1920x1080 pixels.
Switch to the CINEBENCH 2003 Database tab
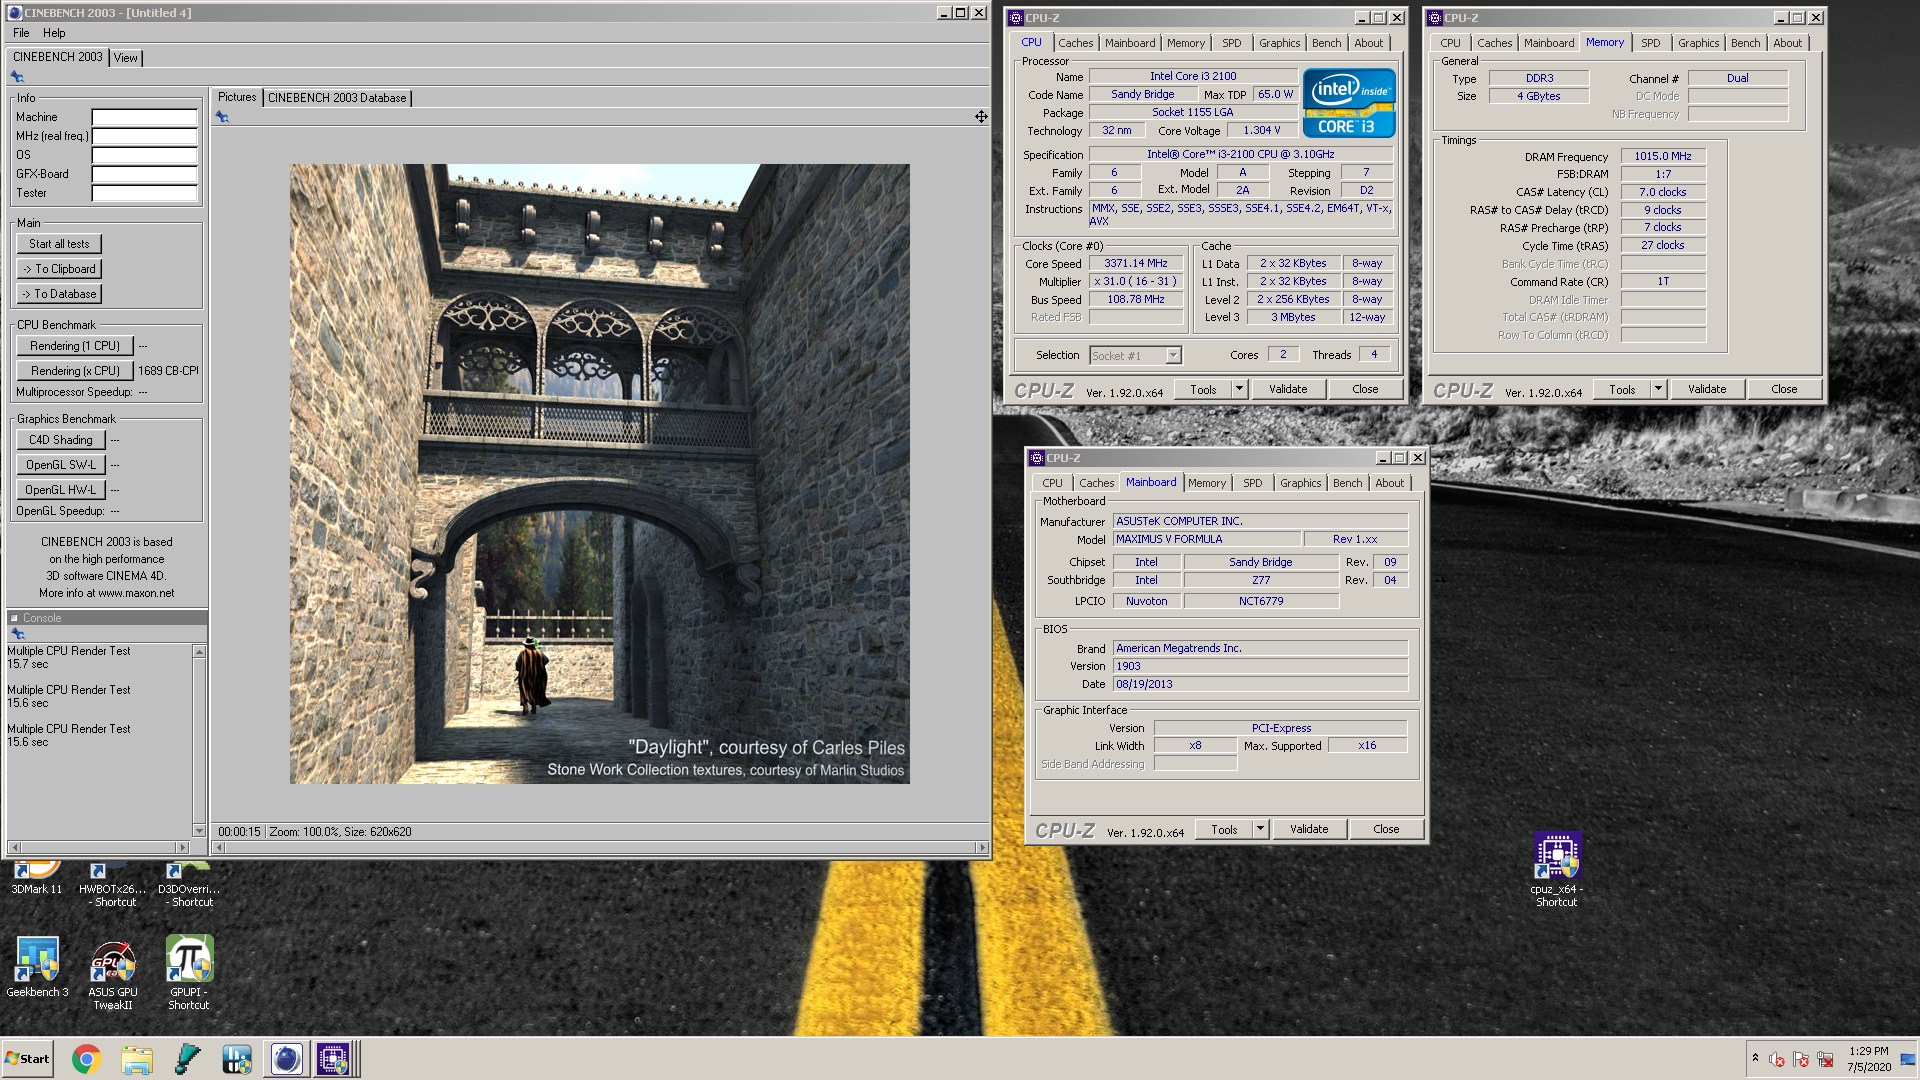point(337,98)
